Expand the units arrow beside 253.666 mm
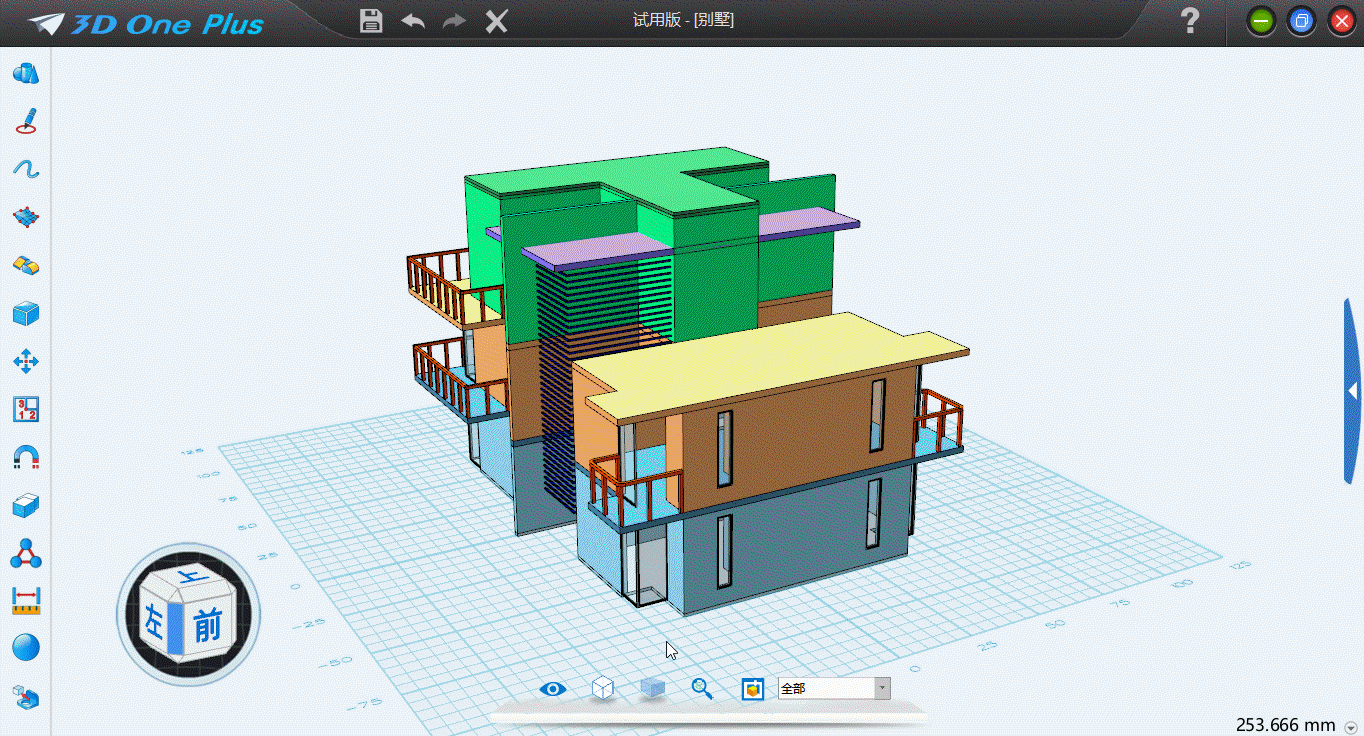 click(1351, 727)
